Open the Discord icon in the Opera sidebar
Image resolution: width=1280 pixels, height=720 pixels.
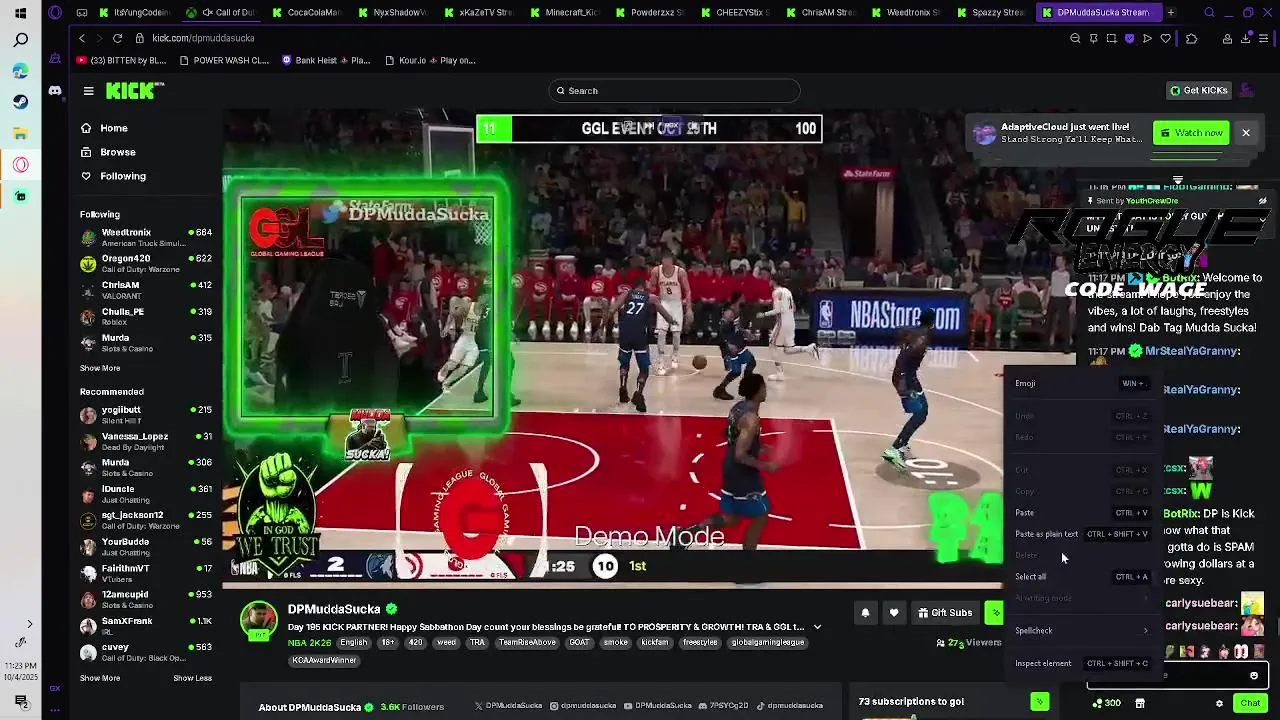[x=55, y=91]
